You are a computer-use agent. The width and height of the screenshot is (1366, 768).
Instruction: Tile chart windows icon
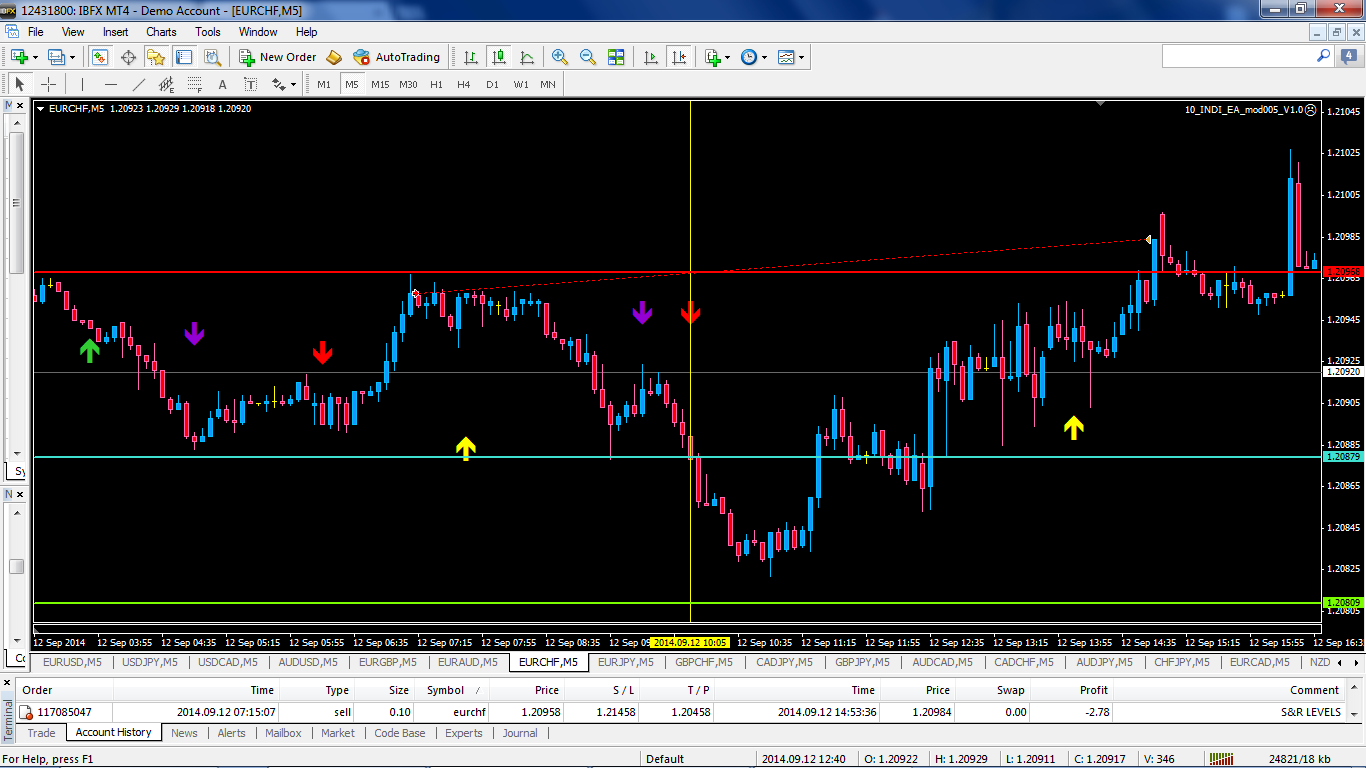[x=616, y=57]
